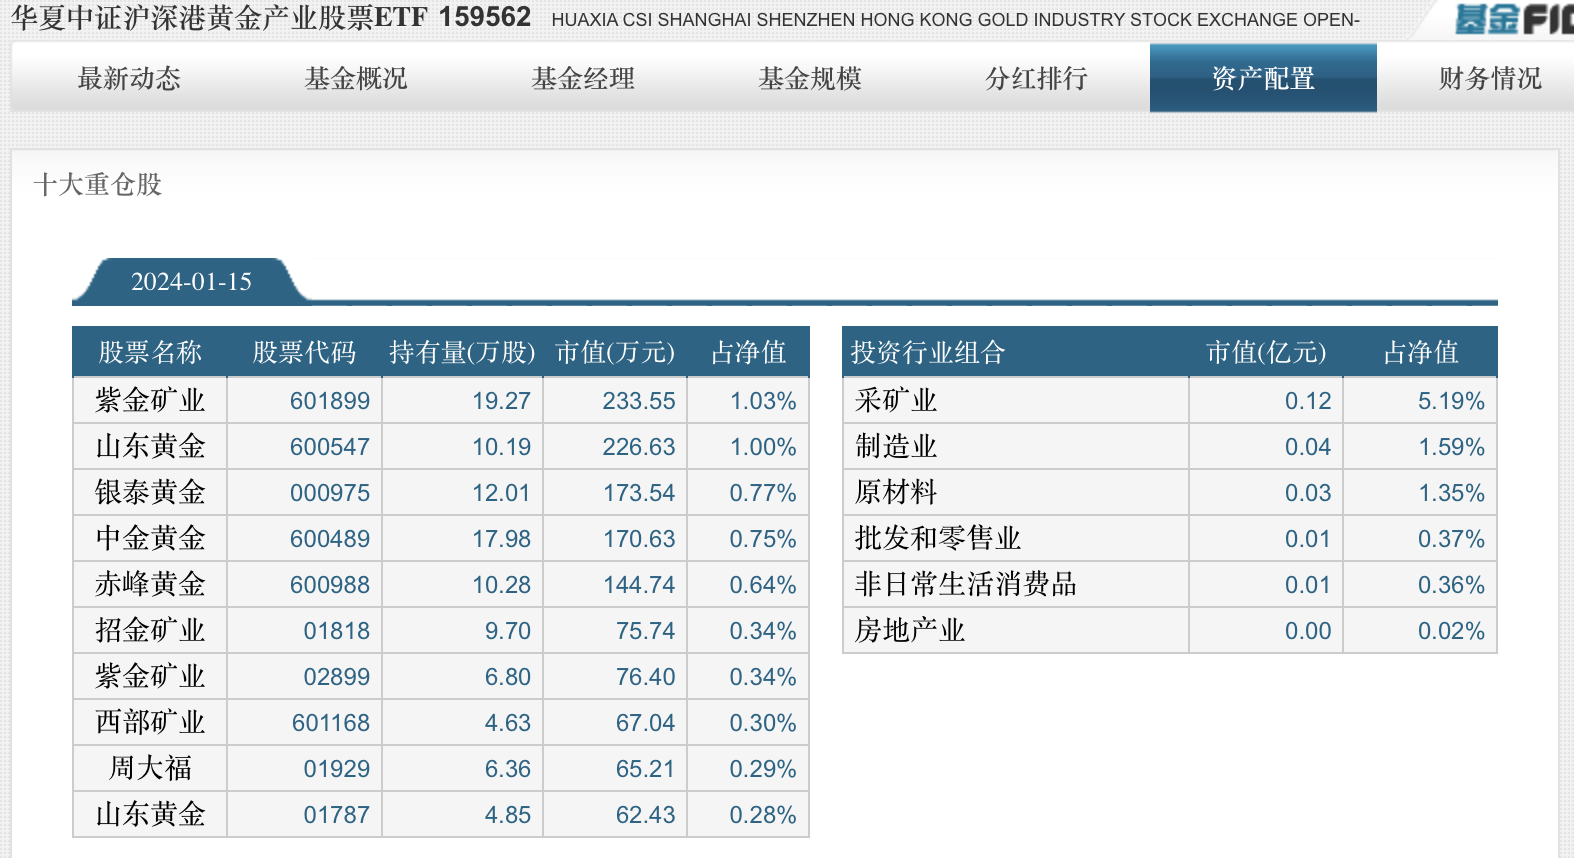Select the 西部矿业 stock name
1574x858 pixels.
(150, 723)
